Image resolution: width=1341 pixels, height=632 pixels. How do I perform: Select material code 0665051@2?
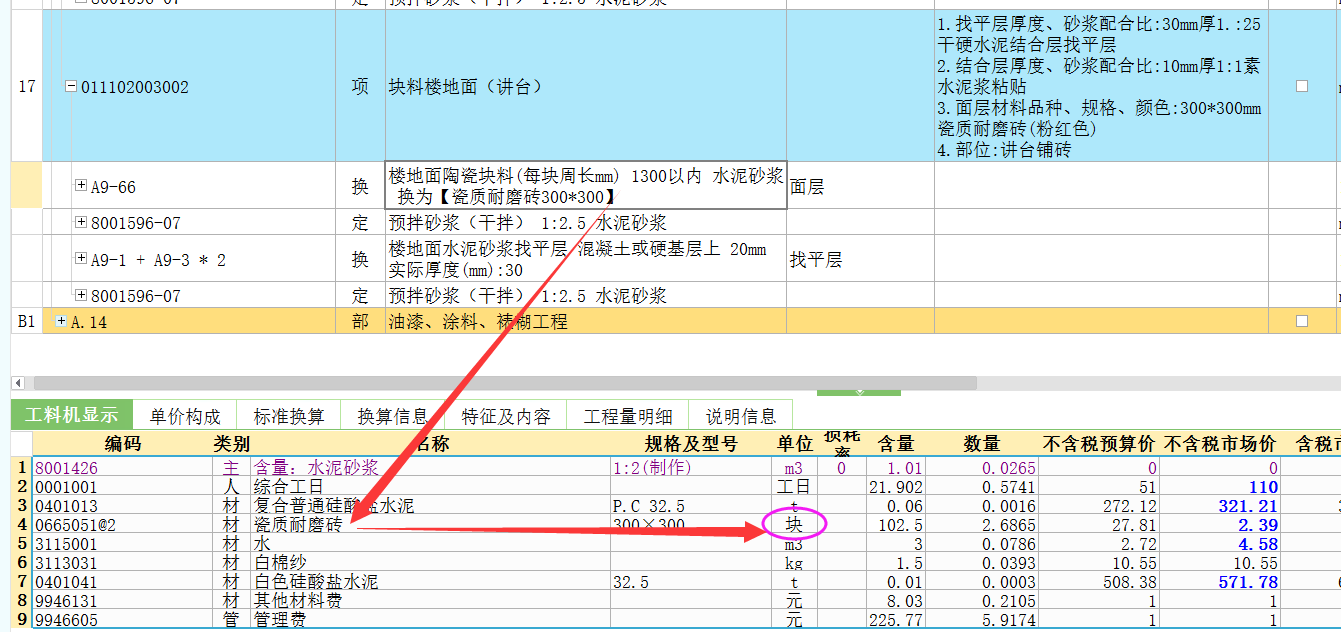[x=122, y=525]
